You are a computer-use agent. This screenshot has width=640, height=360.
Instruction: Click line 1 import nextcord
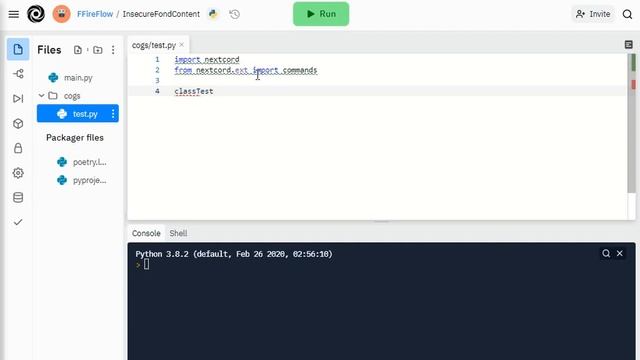(x=207, y=60)
